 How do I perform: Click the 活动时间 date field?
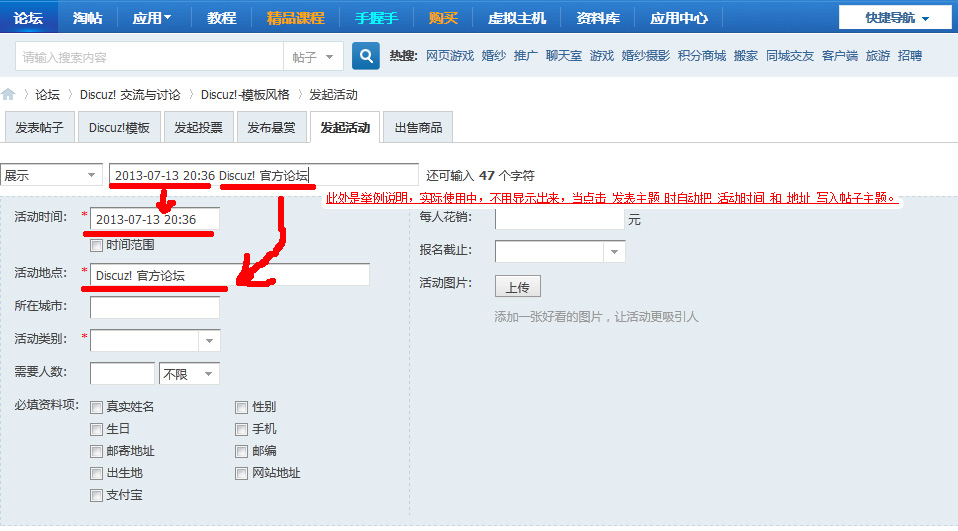pos(155,219)
